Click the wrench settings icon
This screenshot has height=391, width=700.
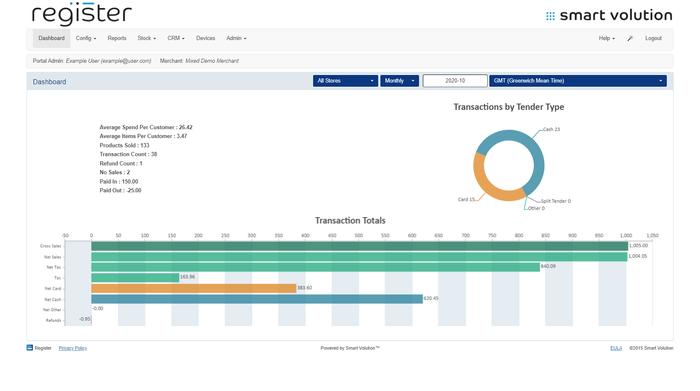(630, 39)
